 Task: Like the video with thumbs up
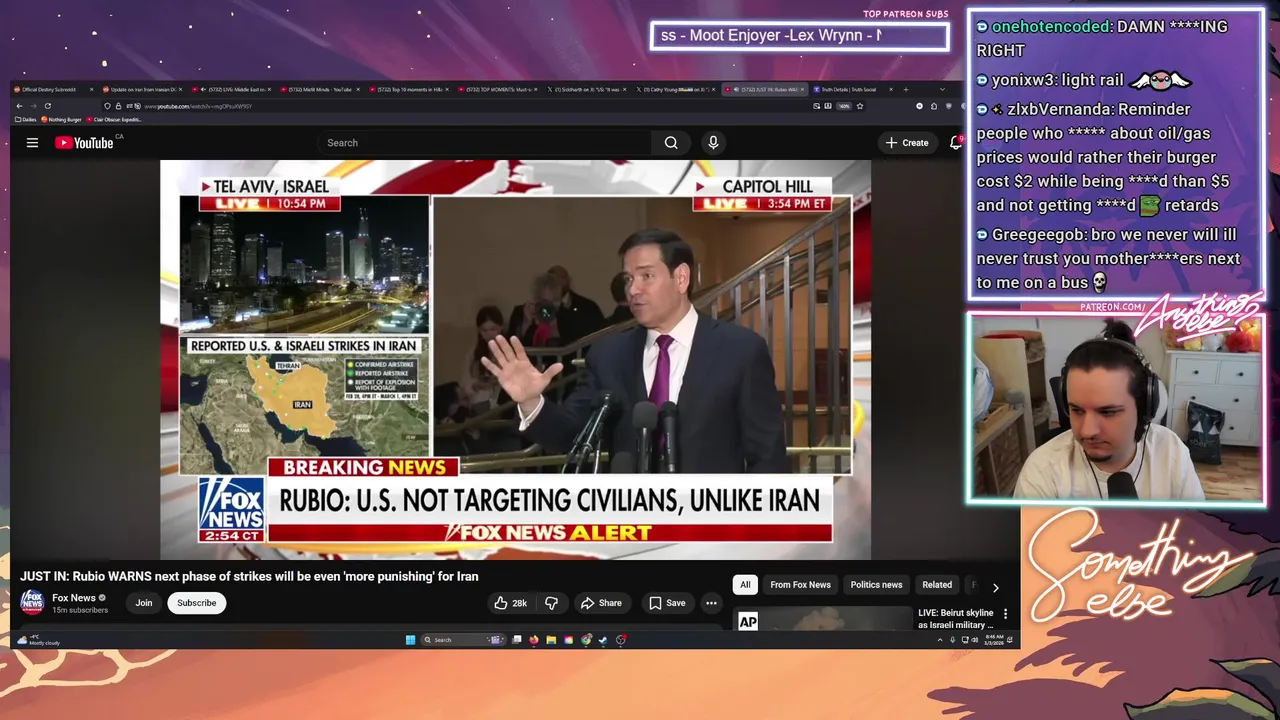pos(510,603)
